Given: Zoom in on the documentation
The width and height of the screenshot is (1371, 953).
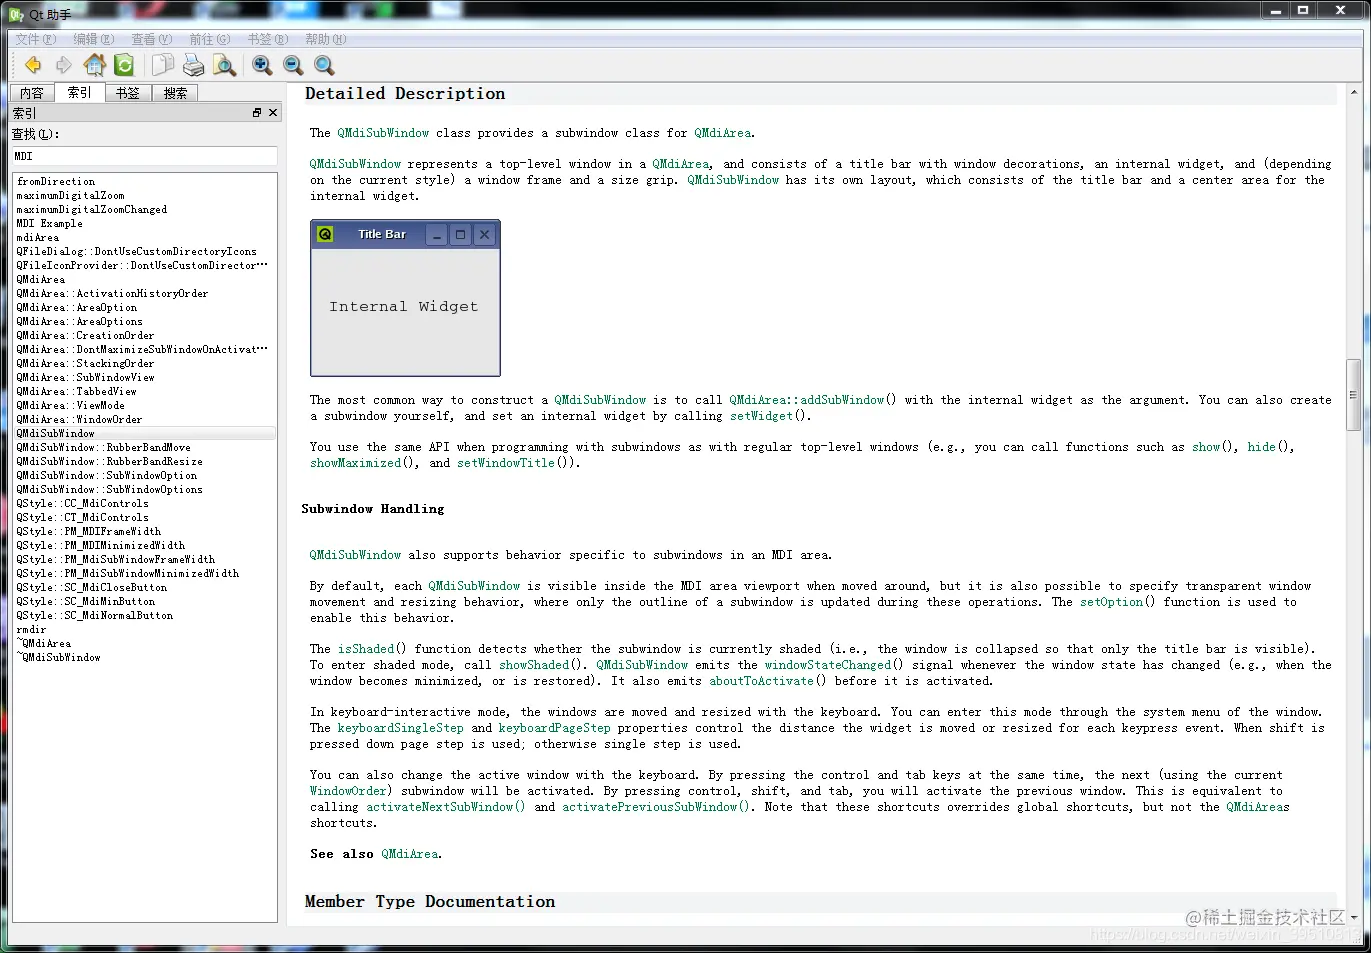Looking at the screenshot, I should (x=262, y=65).
